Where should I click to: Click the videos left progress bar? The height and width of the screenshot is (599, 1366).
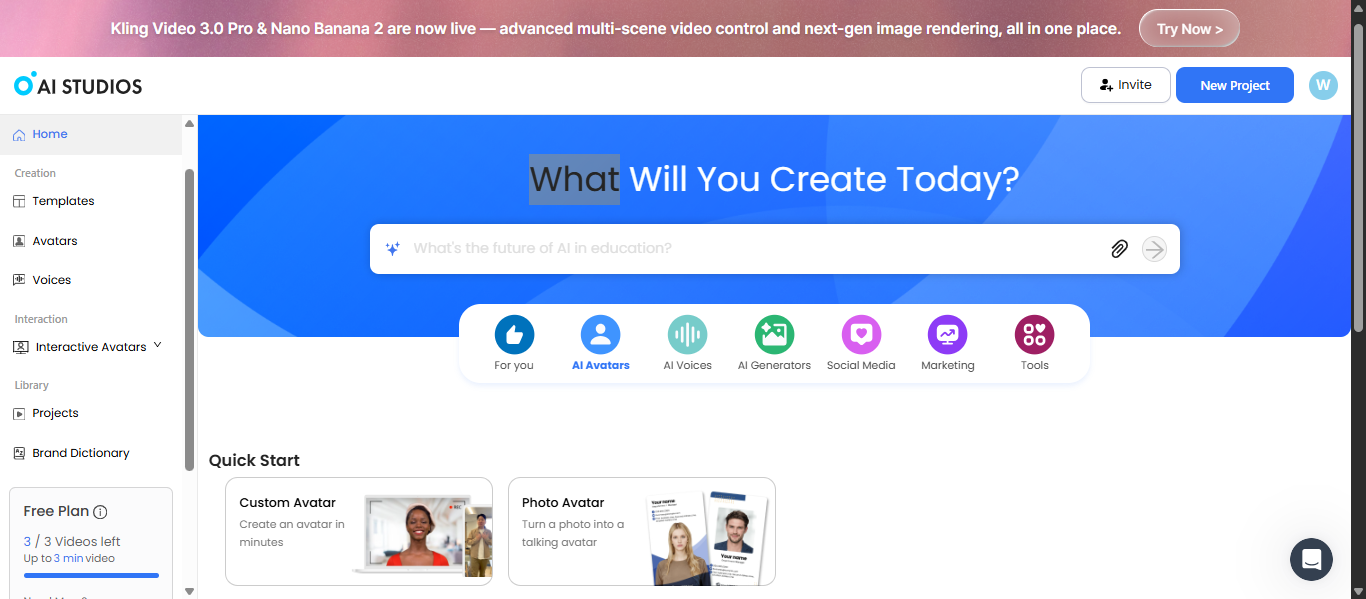(91, 575)
